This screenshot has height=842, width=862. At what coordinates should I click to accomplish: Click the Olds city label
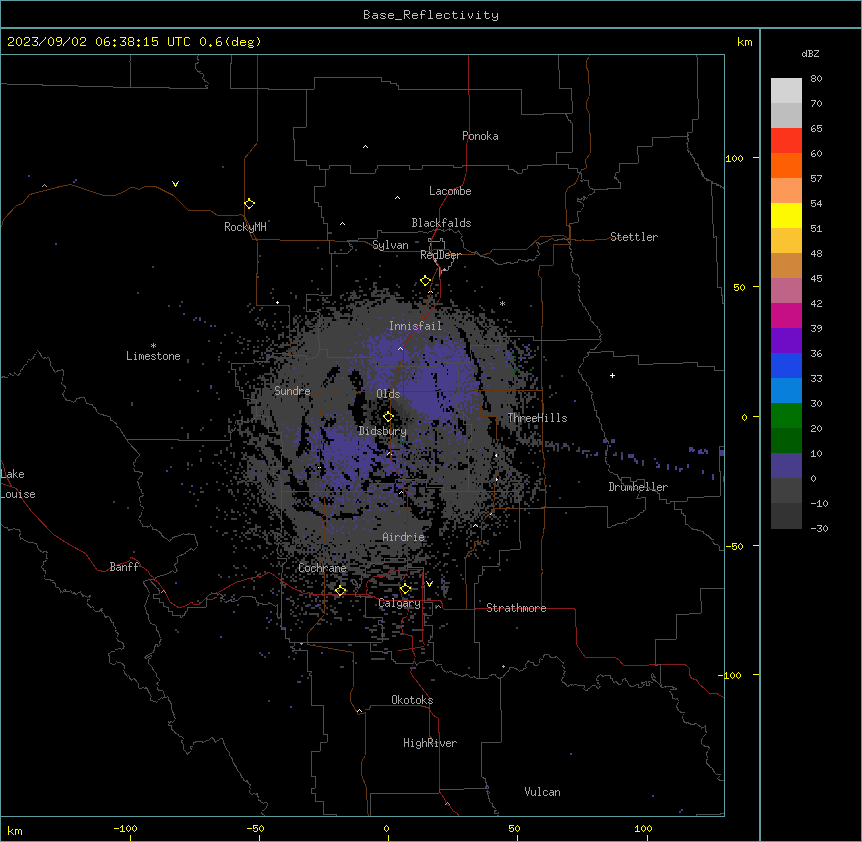[388, 394]
